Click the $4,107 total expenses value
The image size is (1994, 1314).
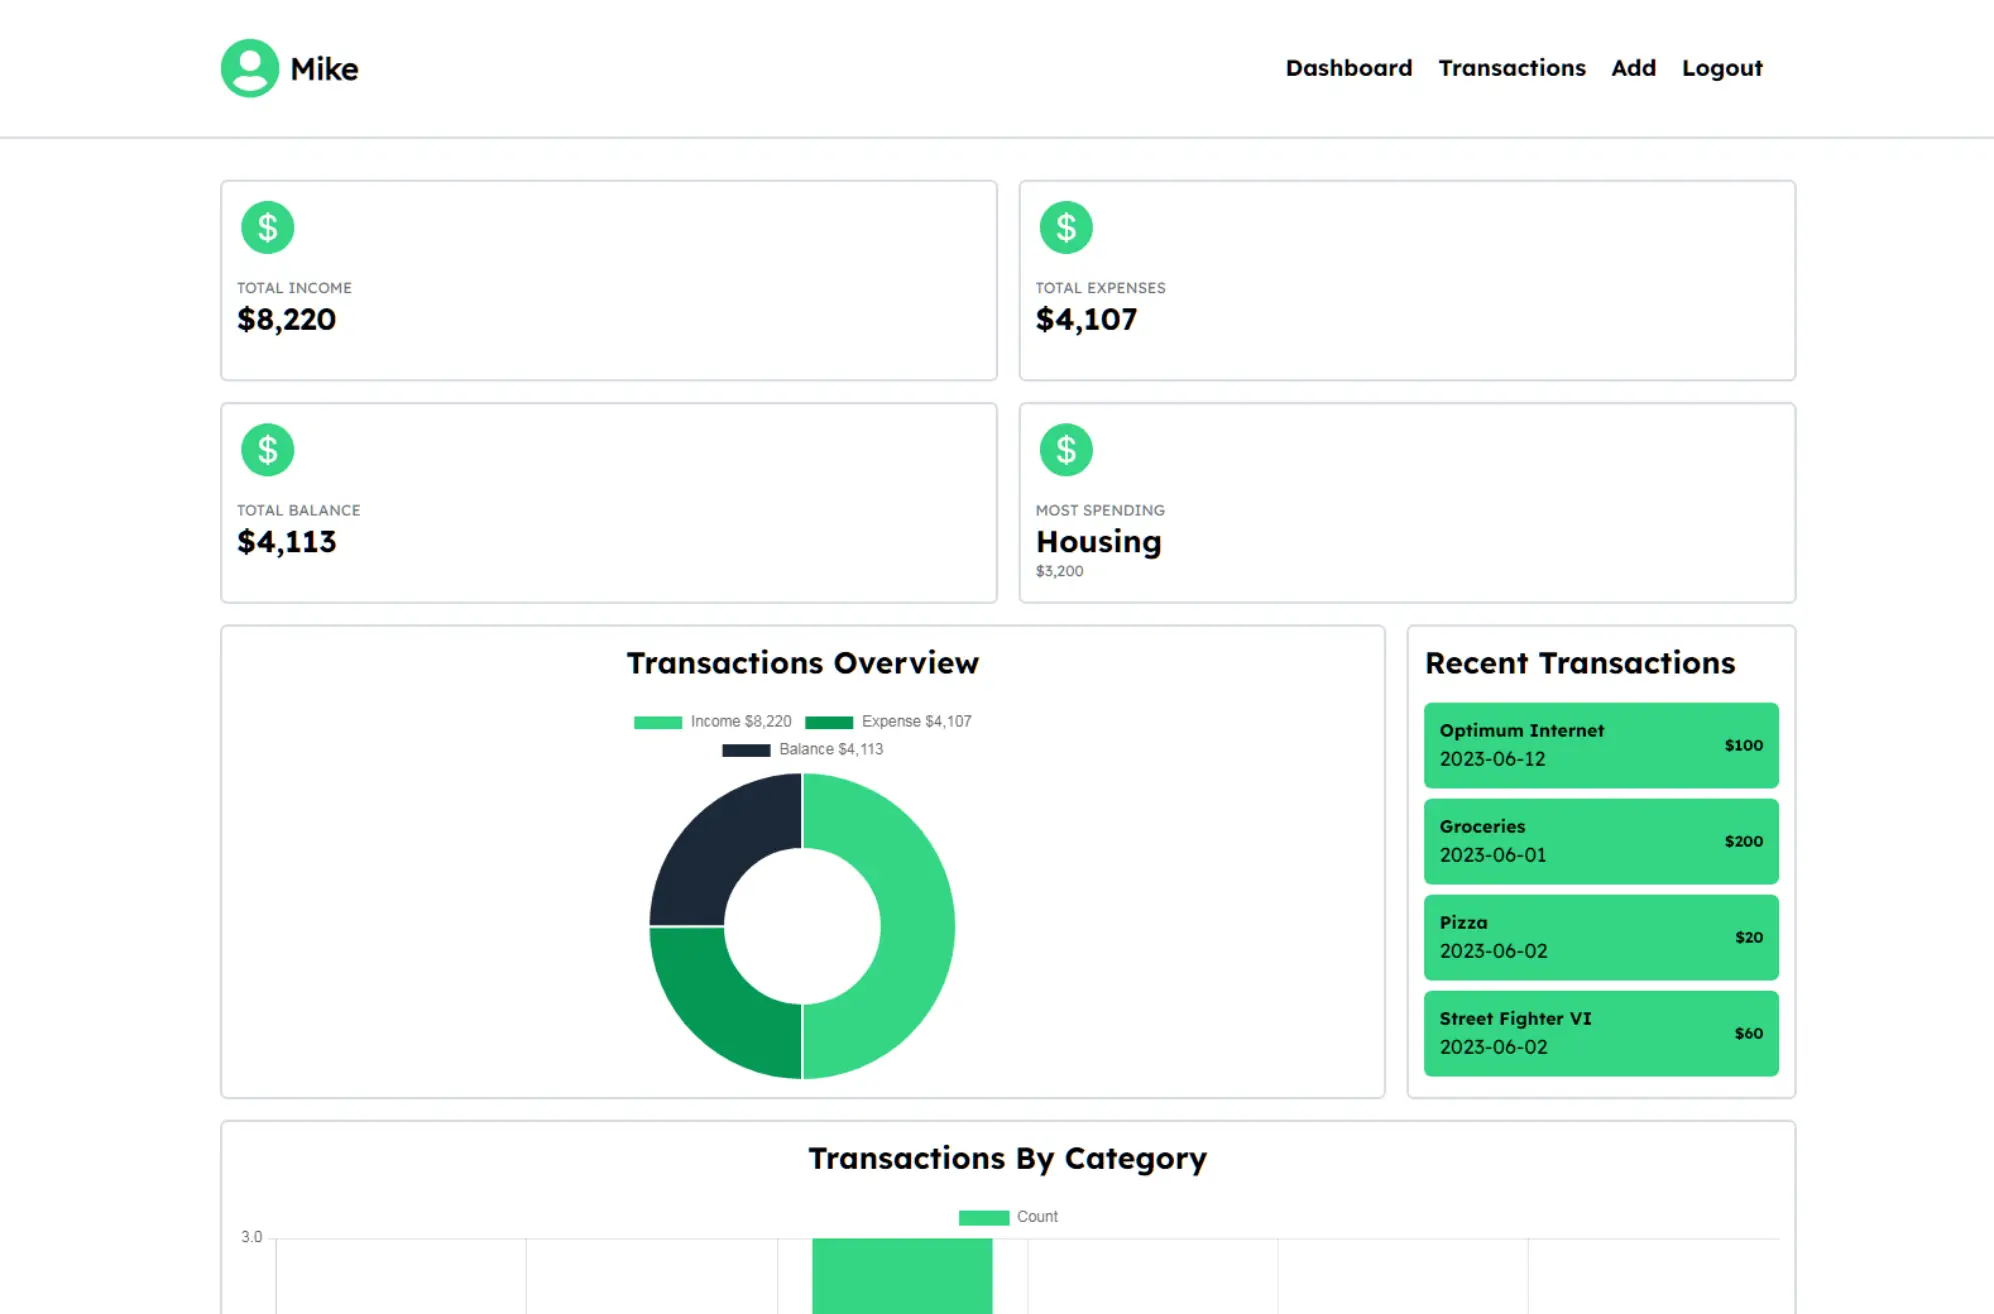point(1086,319)
